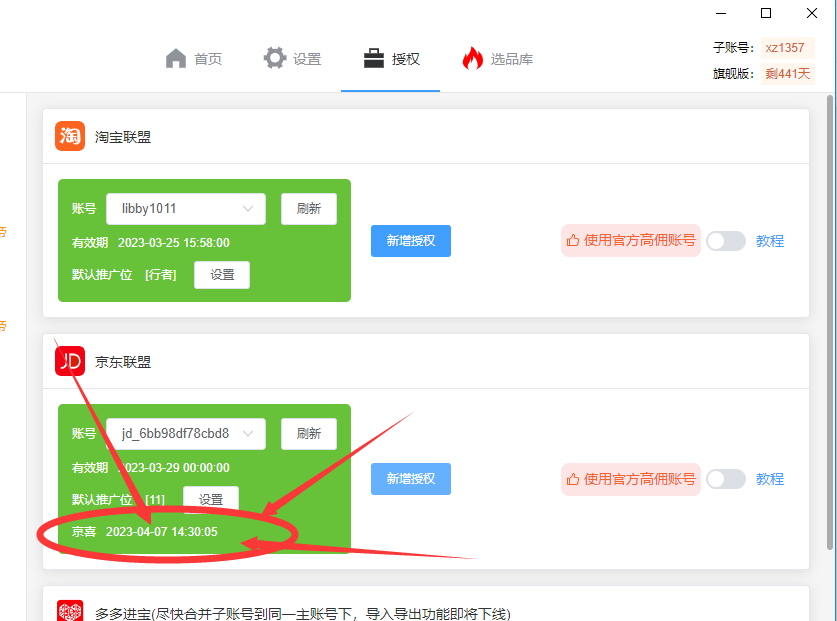Click the [行者] default promotion position
The image size is (837, 621).
161,274
